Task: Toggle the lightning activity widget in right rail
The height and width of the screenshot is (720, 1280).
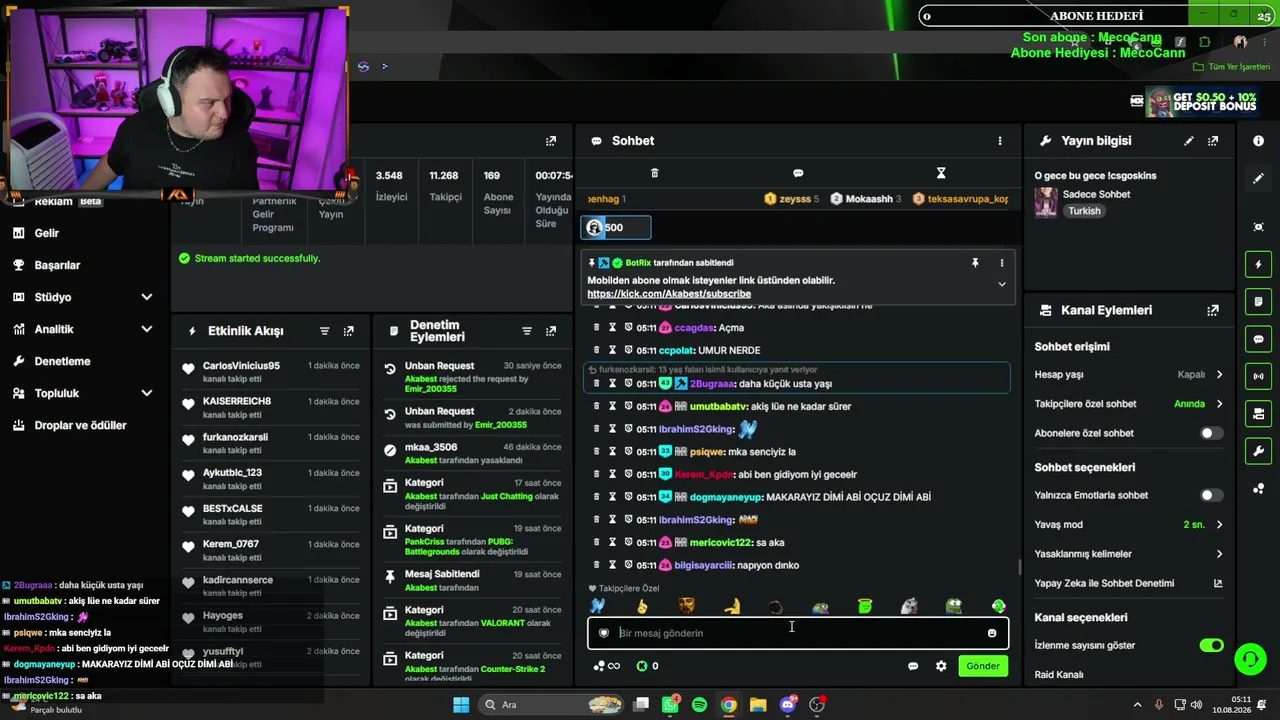Action: (1258, 265)
